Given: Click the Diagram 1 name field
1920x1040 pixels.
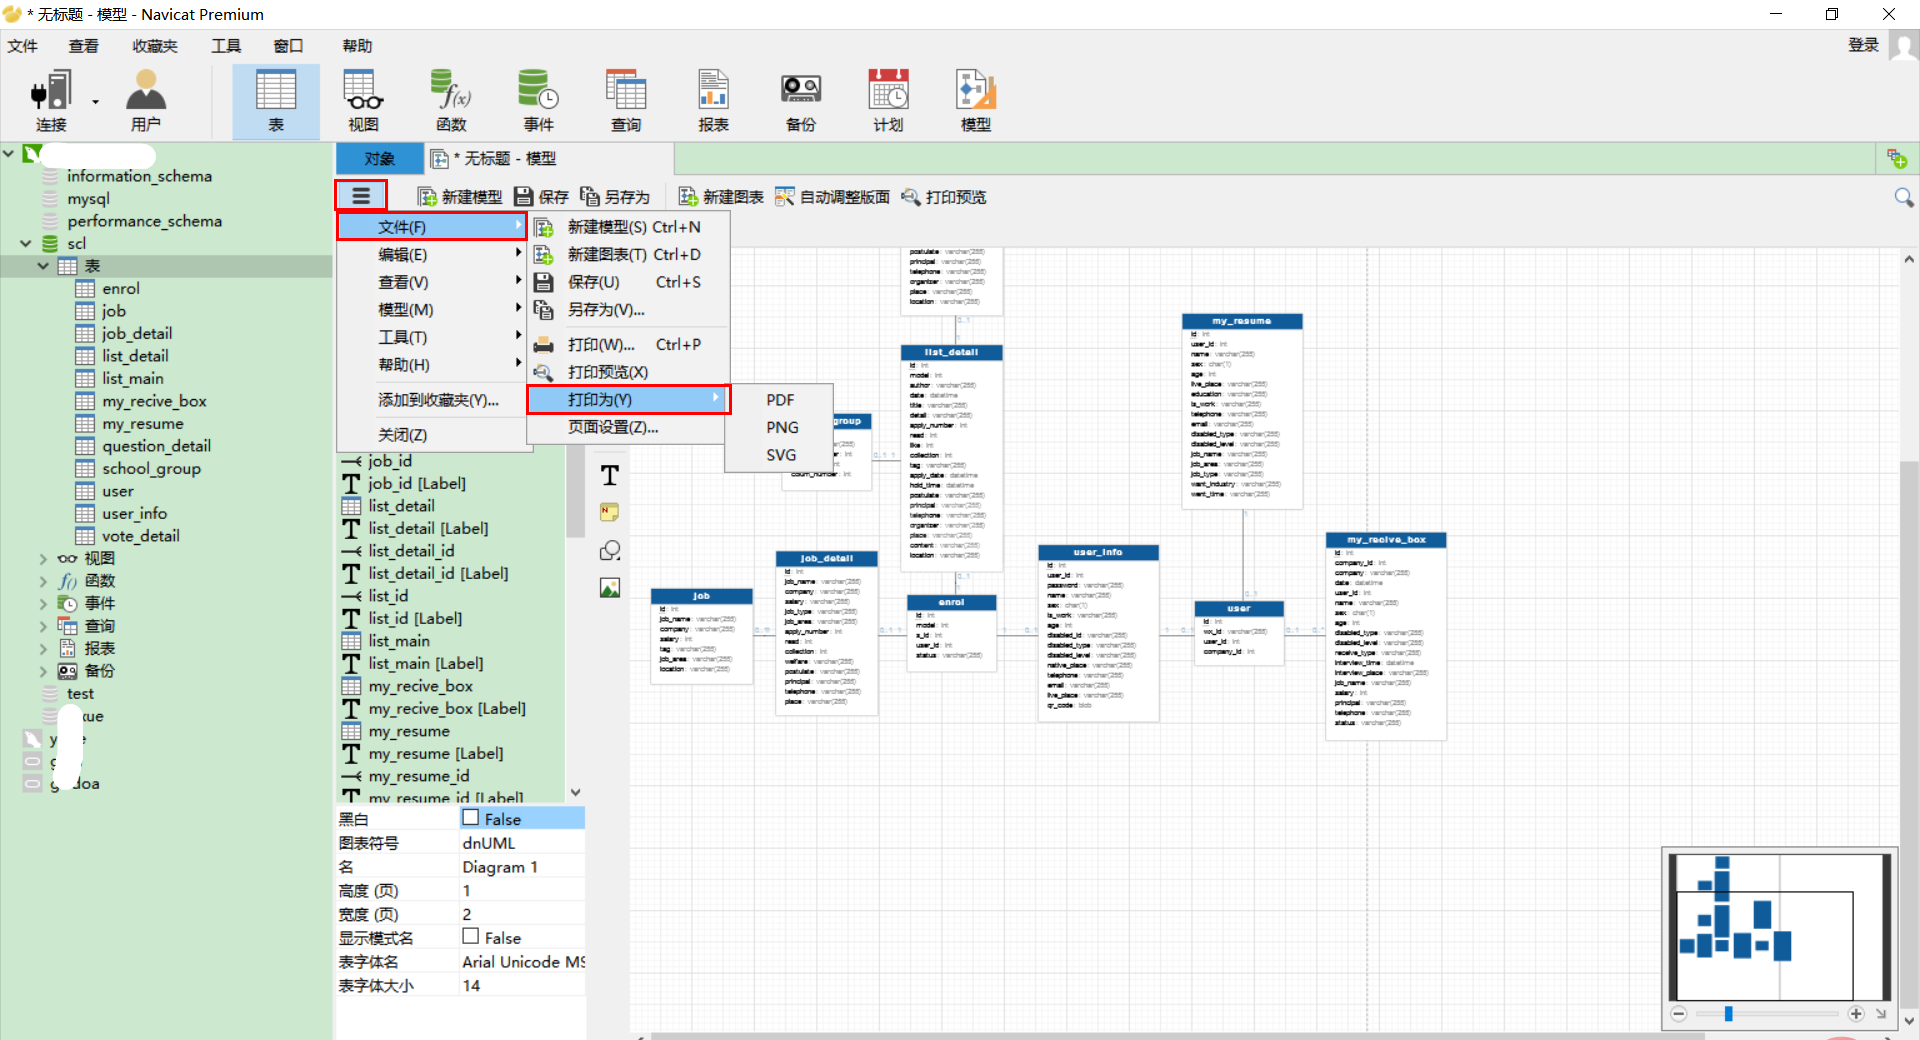Looking at the screenshot, I should pos(522,867).
